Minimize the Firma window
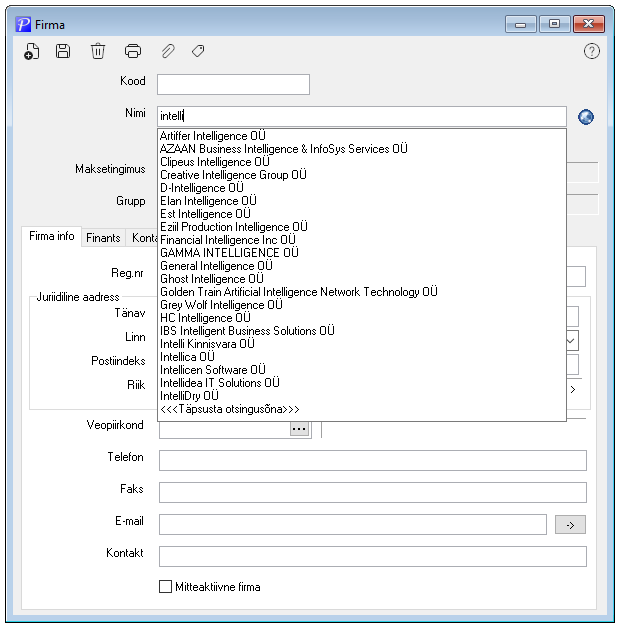Viewport: 619px width, 627px height. 520,24
